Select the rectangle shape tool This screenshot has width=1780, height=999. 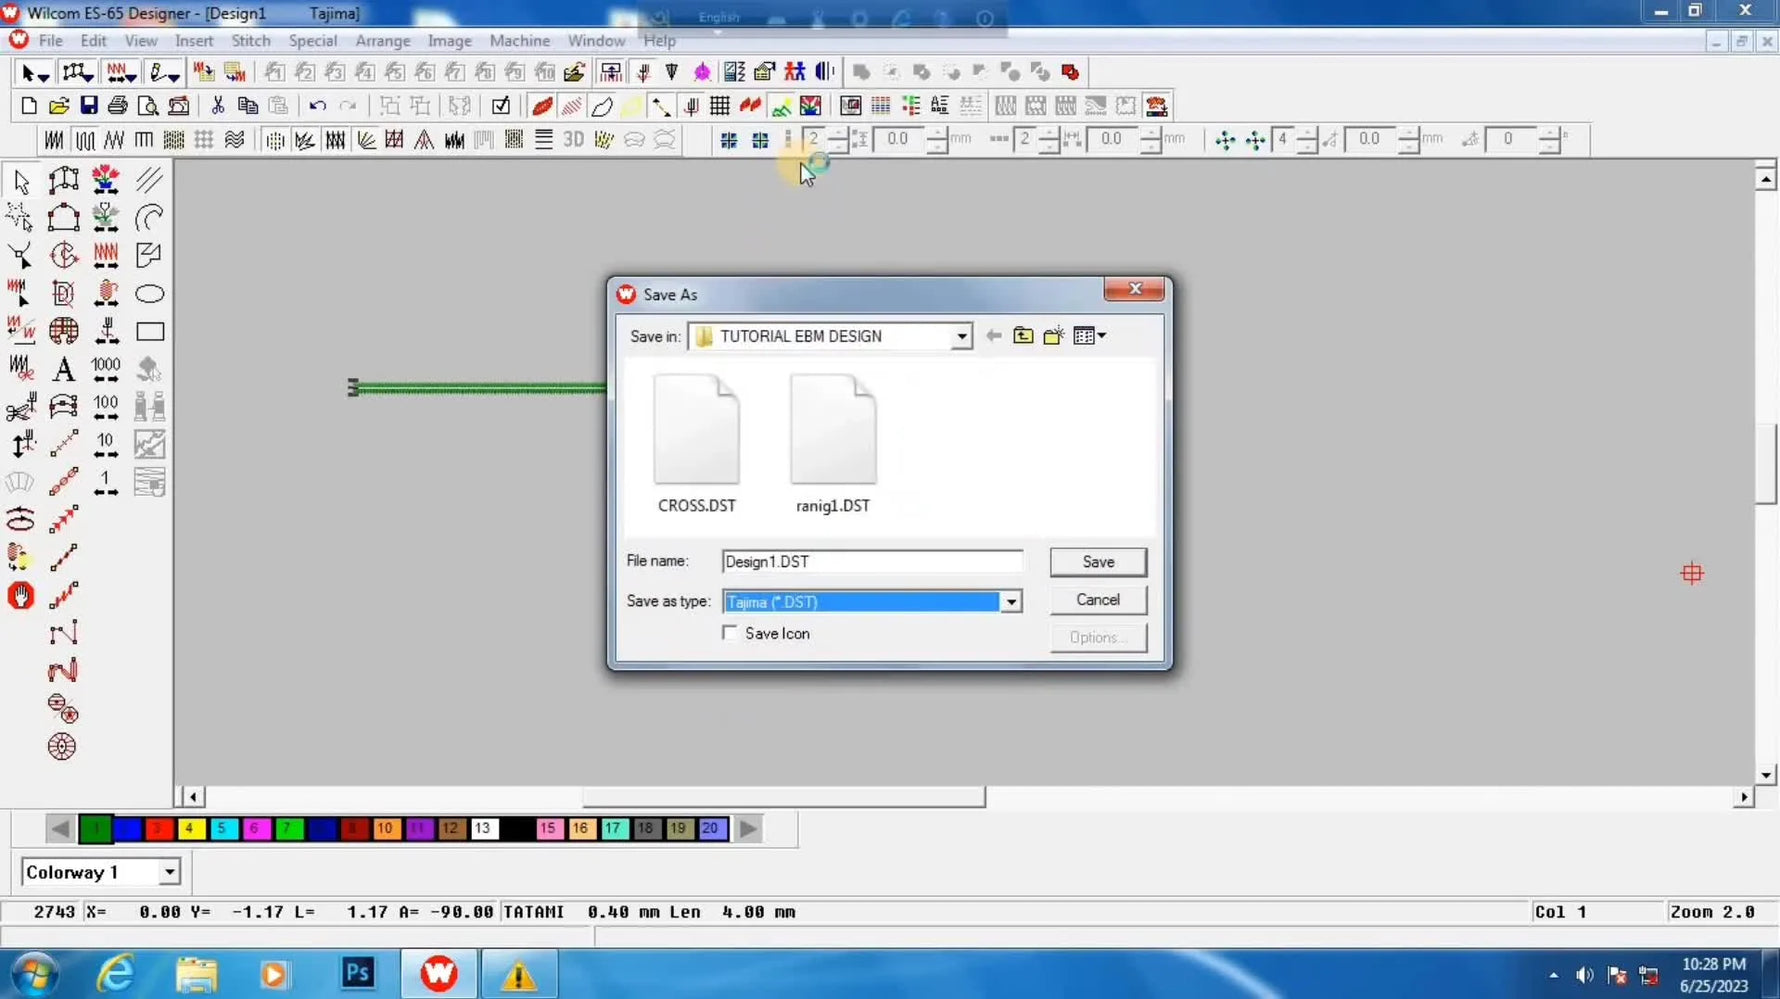click(149, 332)
